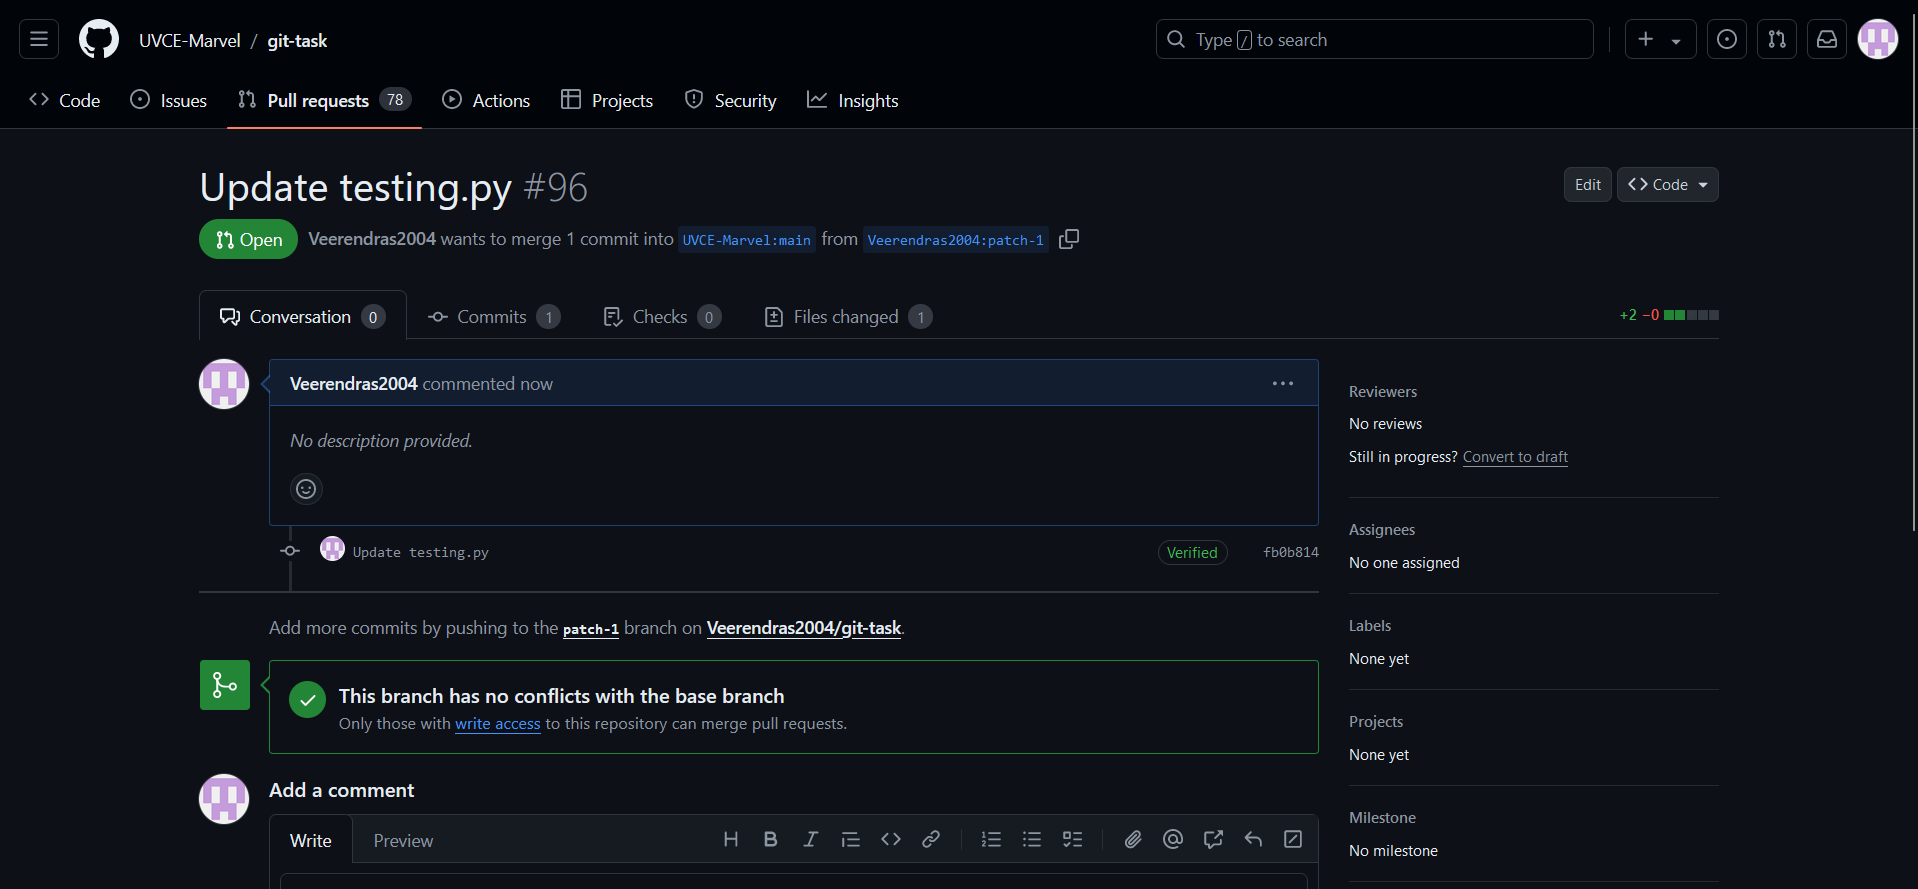The height and width of the screenshot is (889, 1918).
Task: Insert a quote block icon
Action: click(x=851, y=839)
